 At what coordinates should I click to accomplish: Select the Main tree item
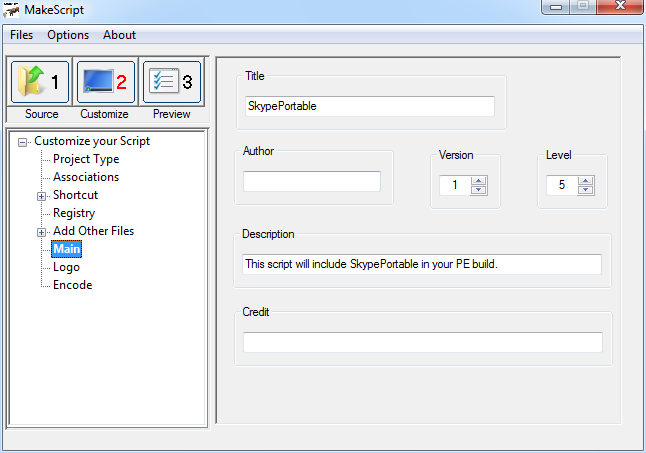[x=67, y=249]
